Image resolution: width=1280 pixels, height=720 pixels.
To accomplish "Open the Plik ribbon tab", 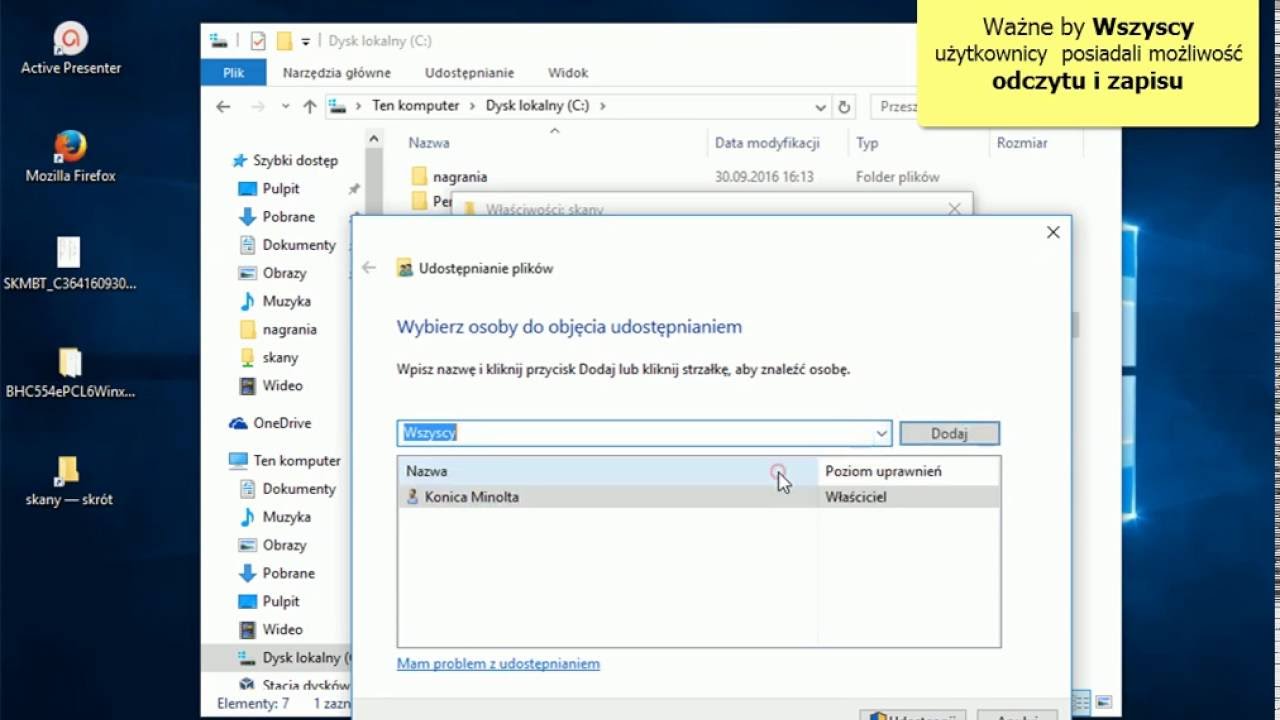I will [234, 73].
